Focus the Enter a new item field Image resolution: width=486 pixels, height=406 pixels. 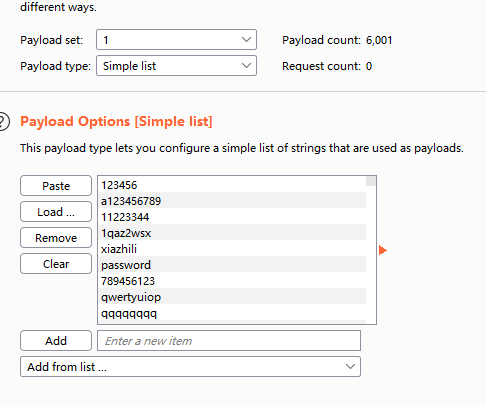pos(229,341)
